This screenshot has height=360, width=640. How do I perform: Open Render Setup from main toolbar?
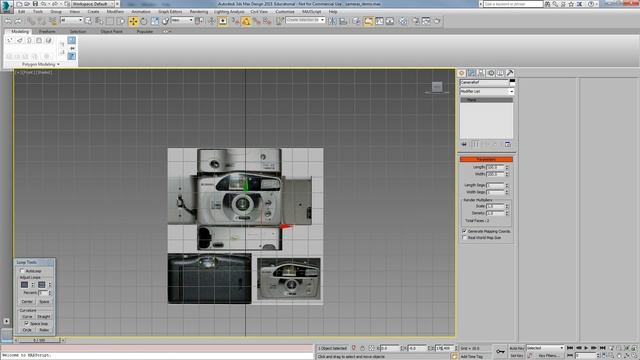pos(416,21)
